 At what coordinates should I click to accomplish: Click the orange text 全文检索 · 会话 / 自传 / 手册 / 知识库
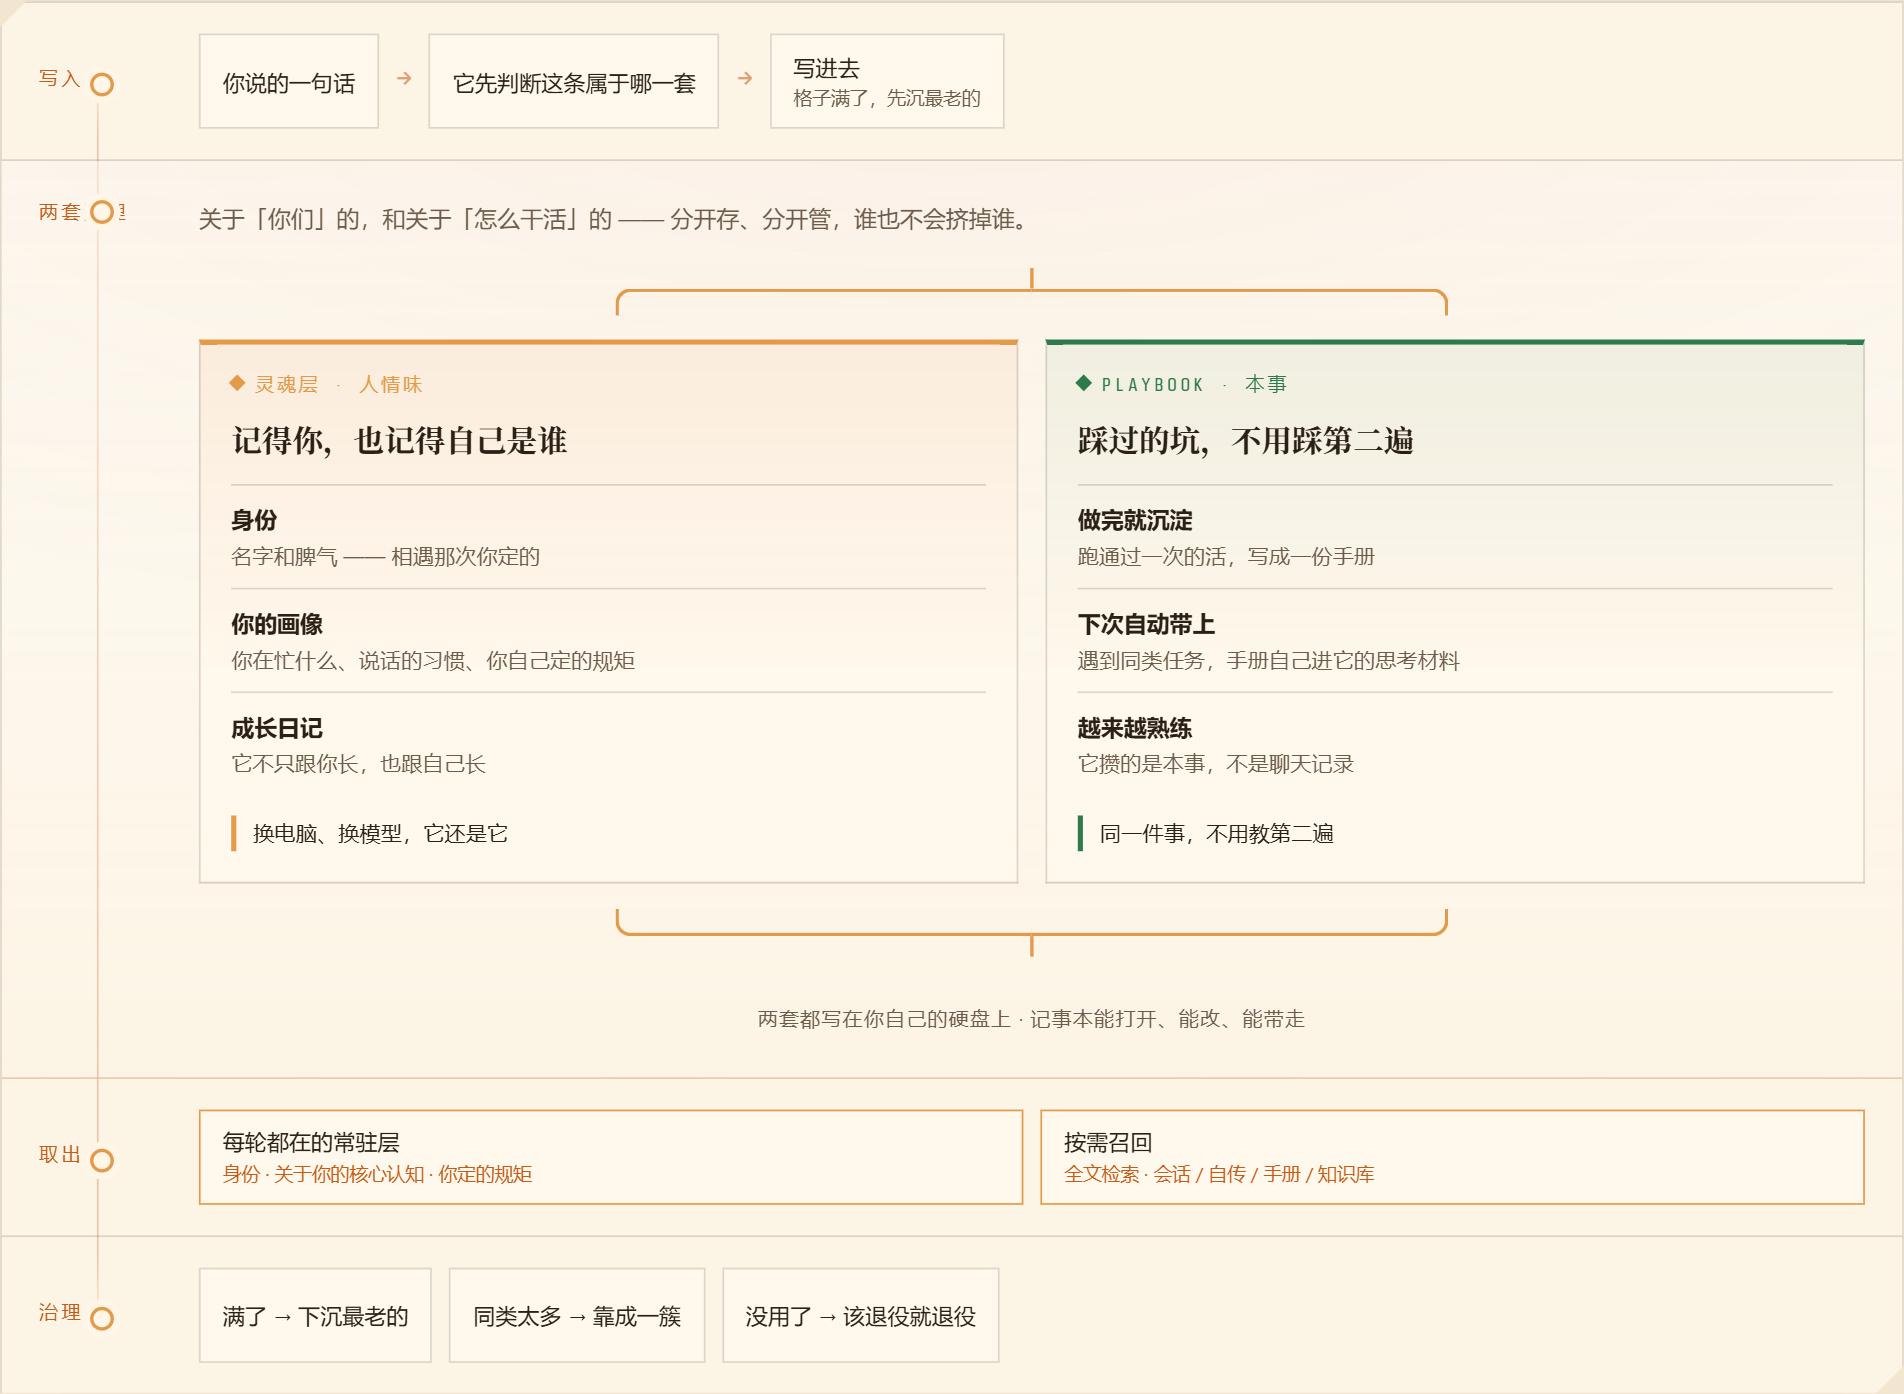pos(1219,1174)
